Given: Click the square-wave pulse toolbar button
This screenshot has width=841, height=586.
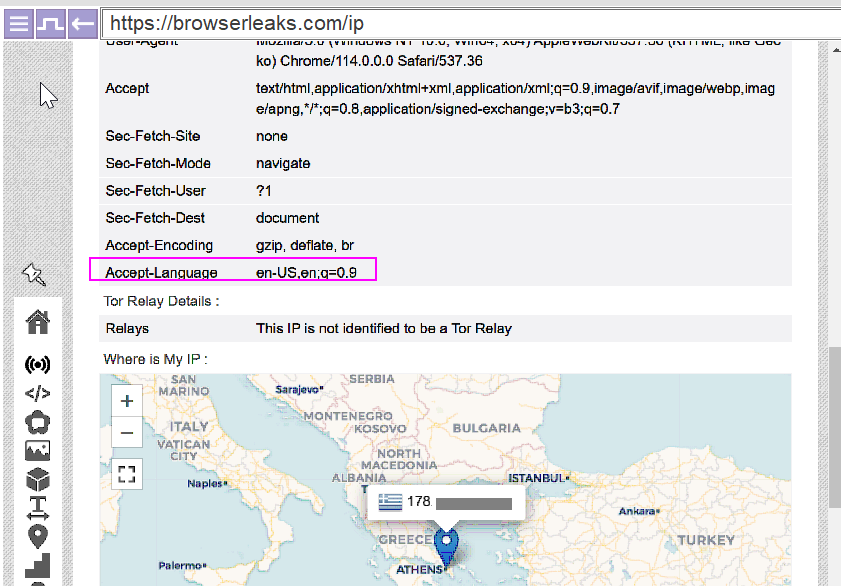Looking at the screenshot, I should pyautogui.click(x=50, y=23).
